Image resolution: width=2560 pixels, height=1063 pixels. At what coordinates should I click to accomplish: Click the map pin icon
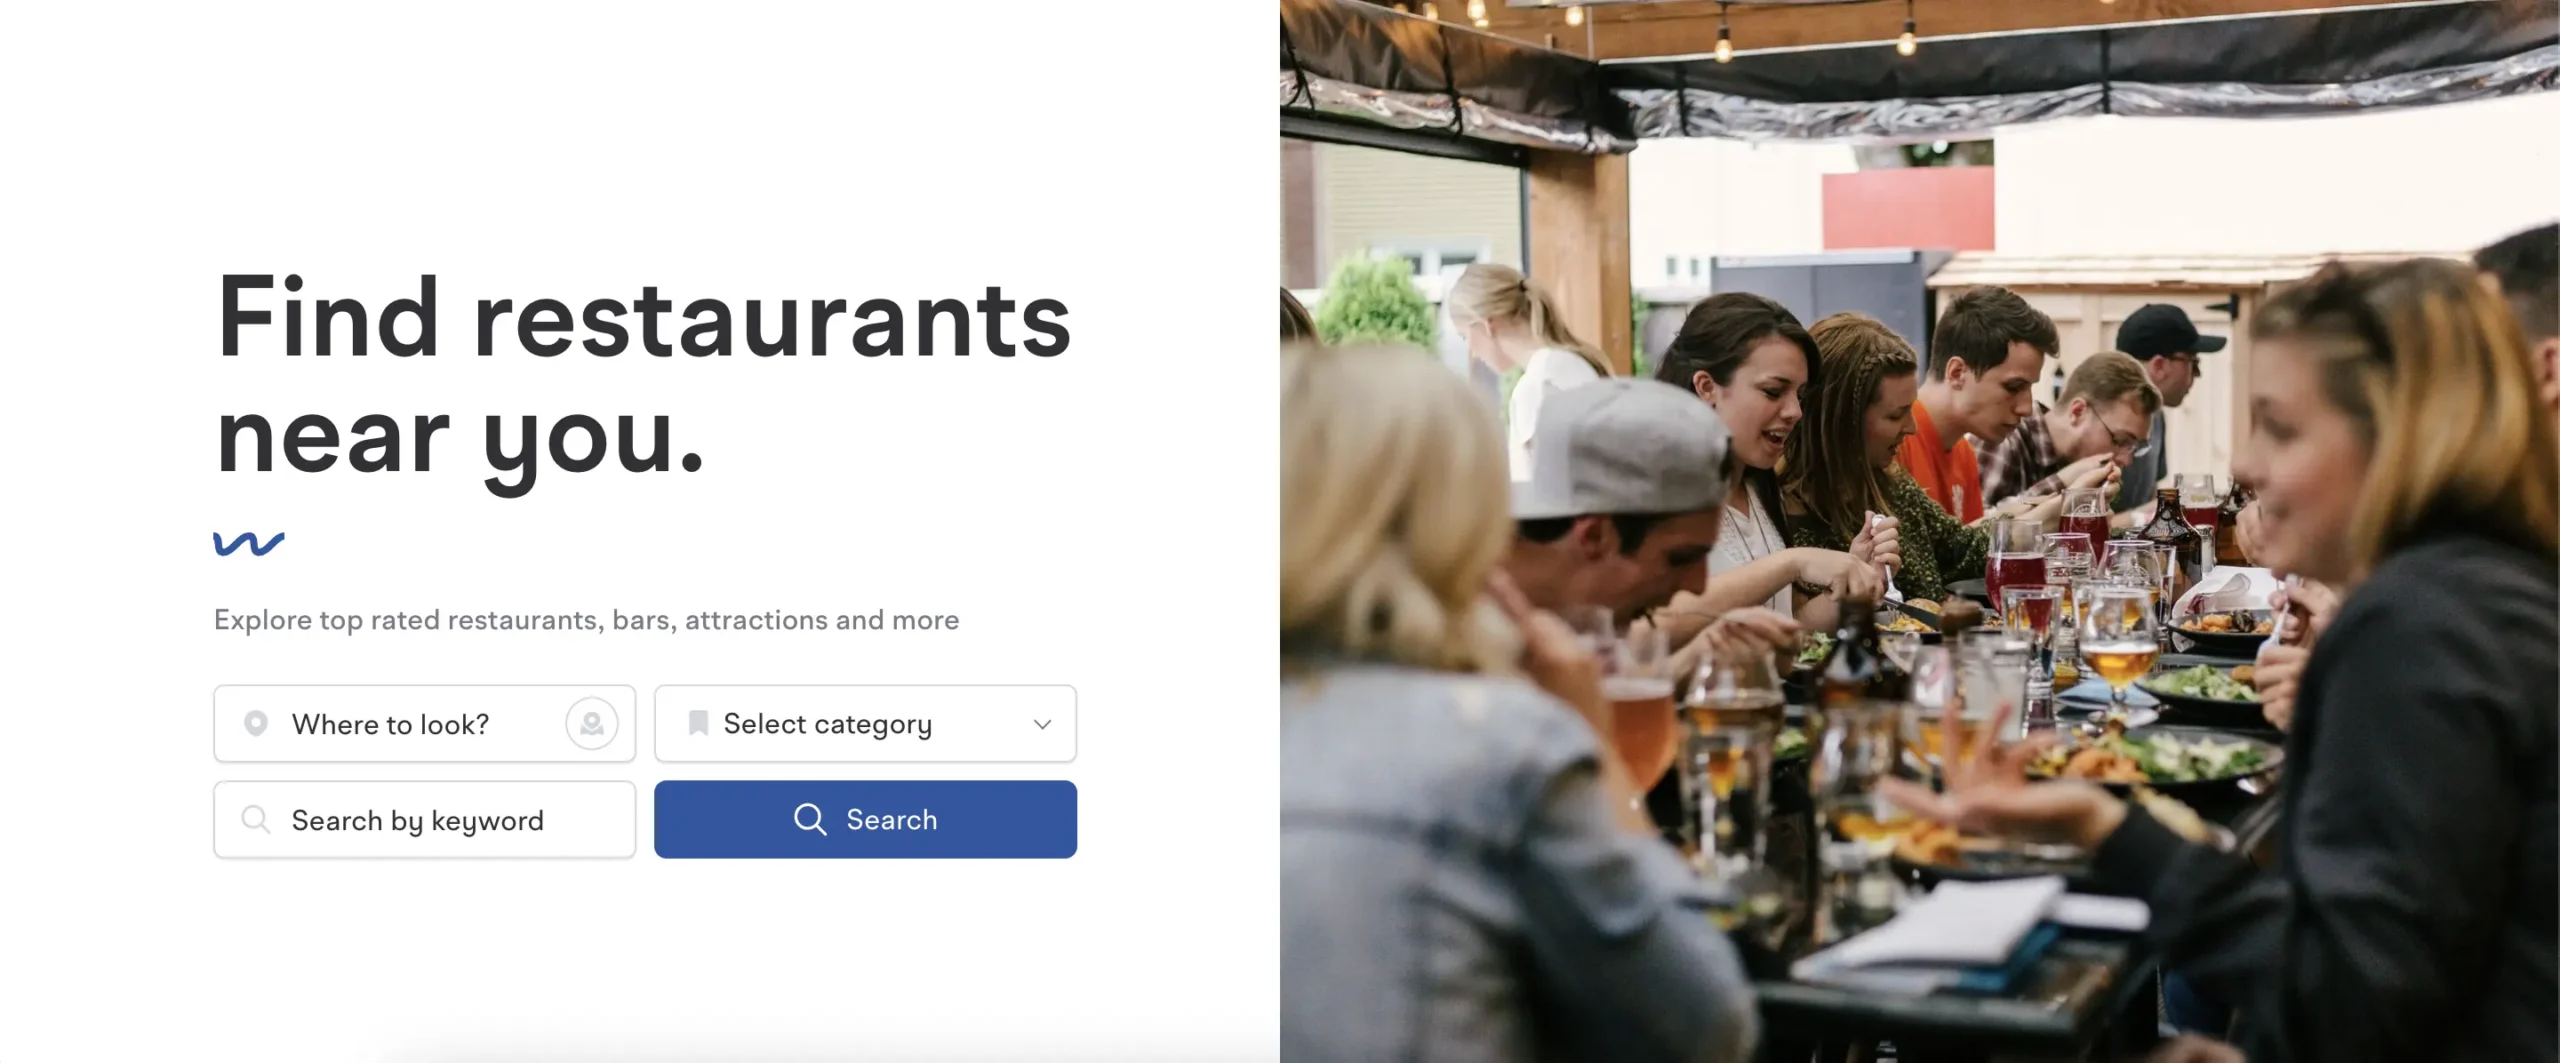[x=256, y=723]
